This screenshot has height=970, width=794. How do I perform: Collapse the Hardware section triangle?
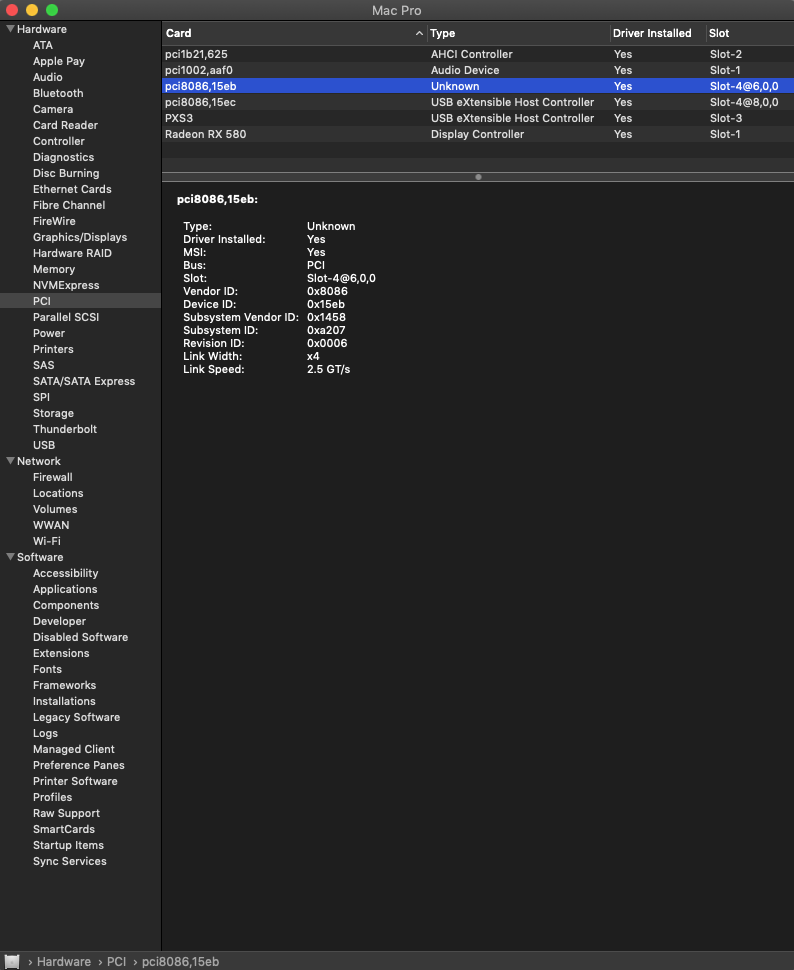tap(11, 28)
